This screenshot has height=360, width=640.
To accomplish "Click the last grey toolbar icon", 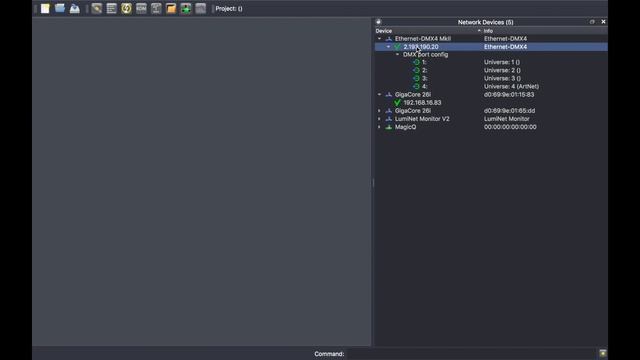I will tap(200, 9).
